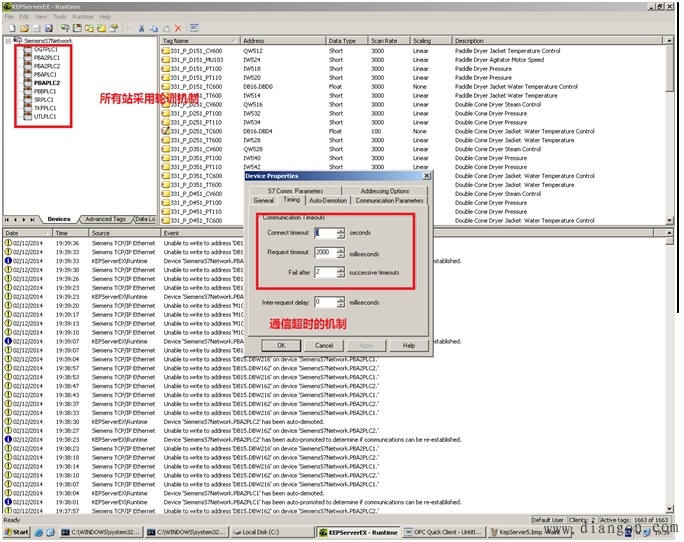
Task: Click the New Channel toolbar icon
Action: pos(65,28)
